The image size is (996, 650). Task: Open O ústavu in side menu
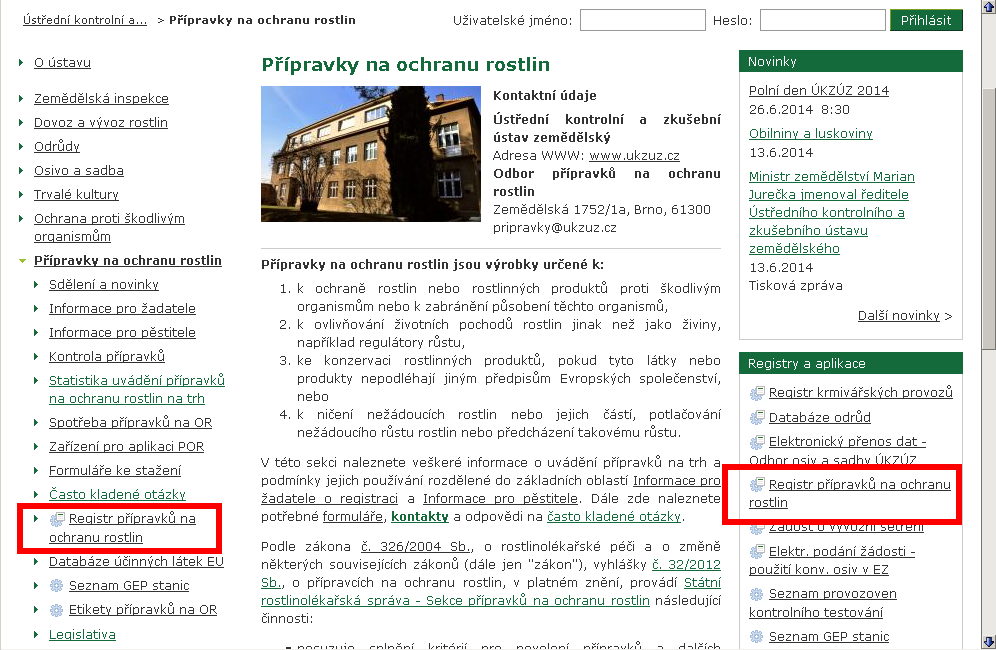(62, 62)
